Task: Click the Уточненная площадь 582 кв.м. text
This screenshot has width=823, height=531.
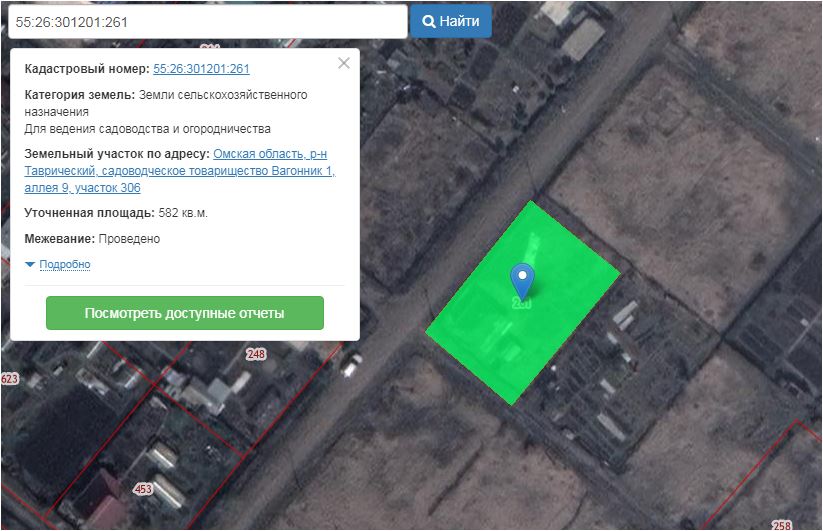Action: (x=116, y=213)
